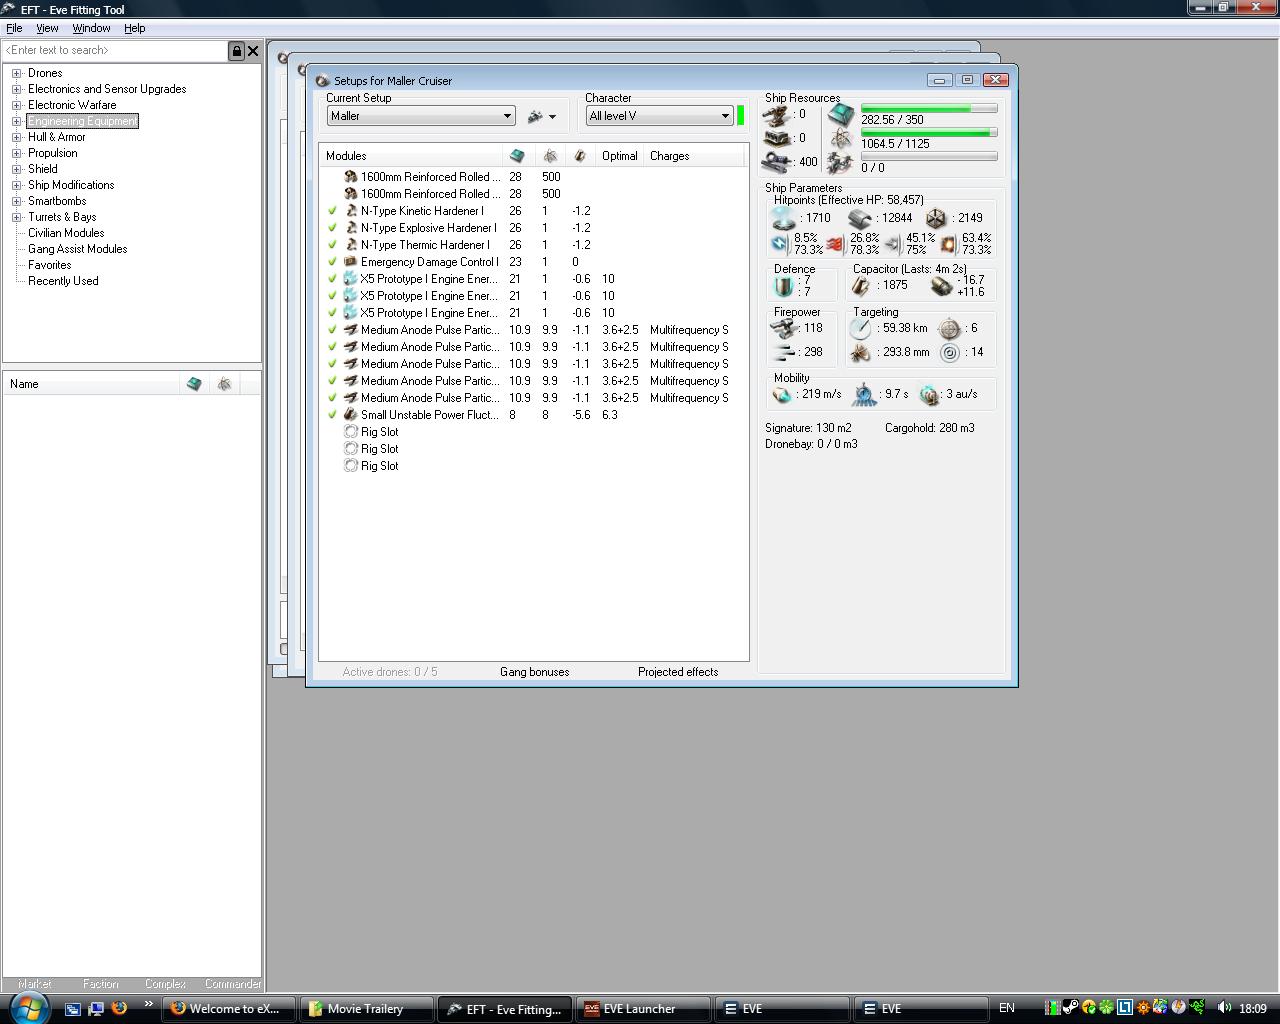Click the warp speed icon showing 3 au/s
The width and height of the screenshot is (1280, 1024).
tap(930, 395)
